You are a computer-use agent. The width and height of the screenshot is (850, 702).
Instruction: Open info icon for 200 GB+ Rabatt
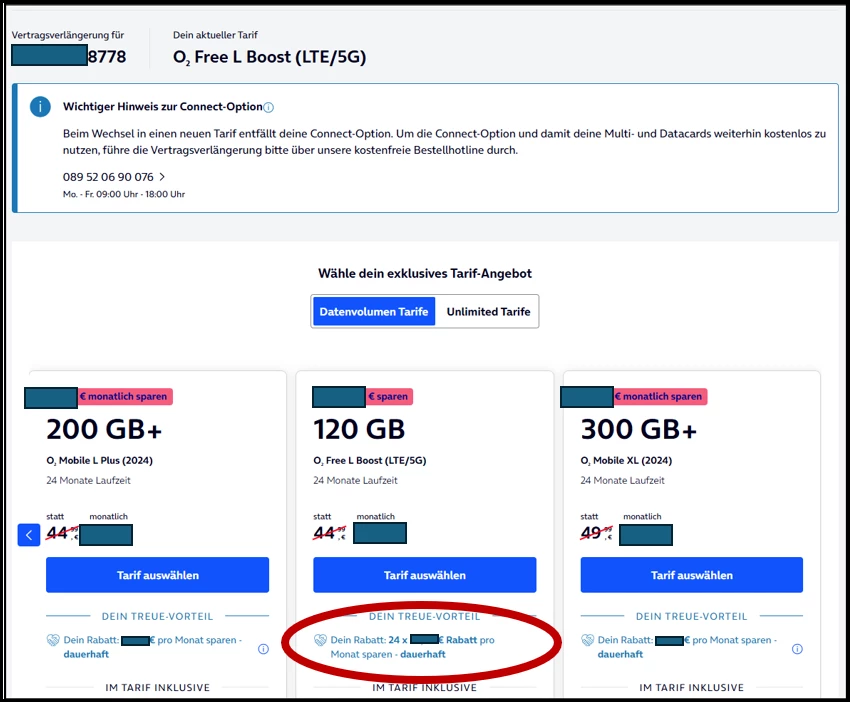point(263,649)
